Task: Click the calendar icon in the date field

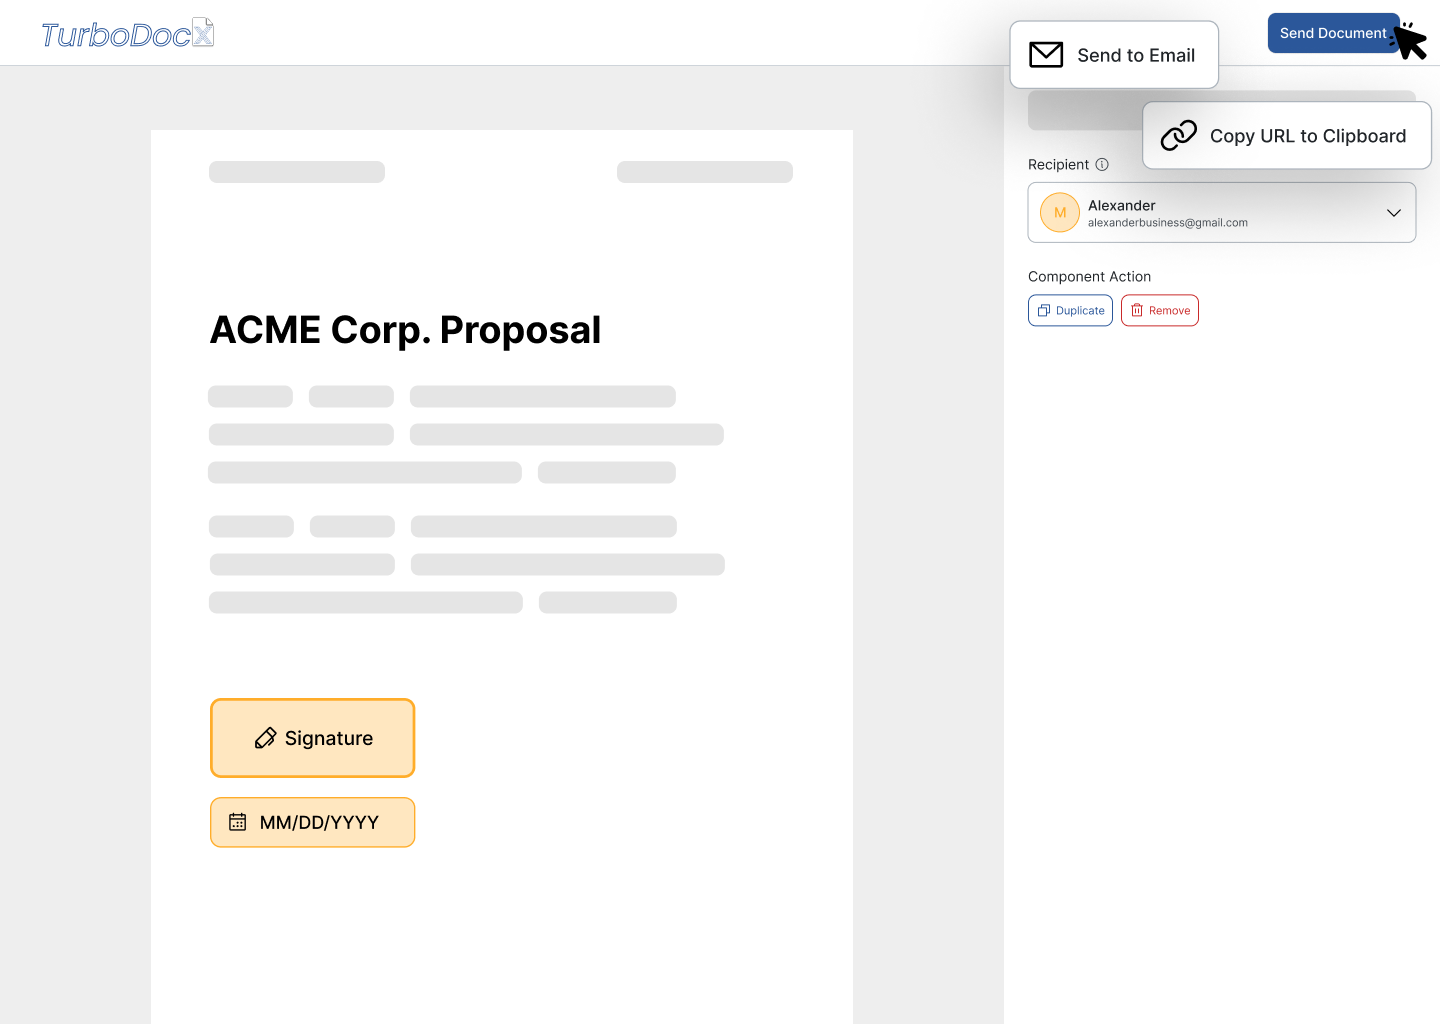Action: pyautogui.click(x=238, y=822)
